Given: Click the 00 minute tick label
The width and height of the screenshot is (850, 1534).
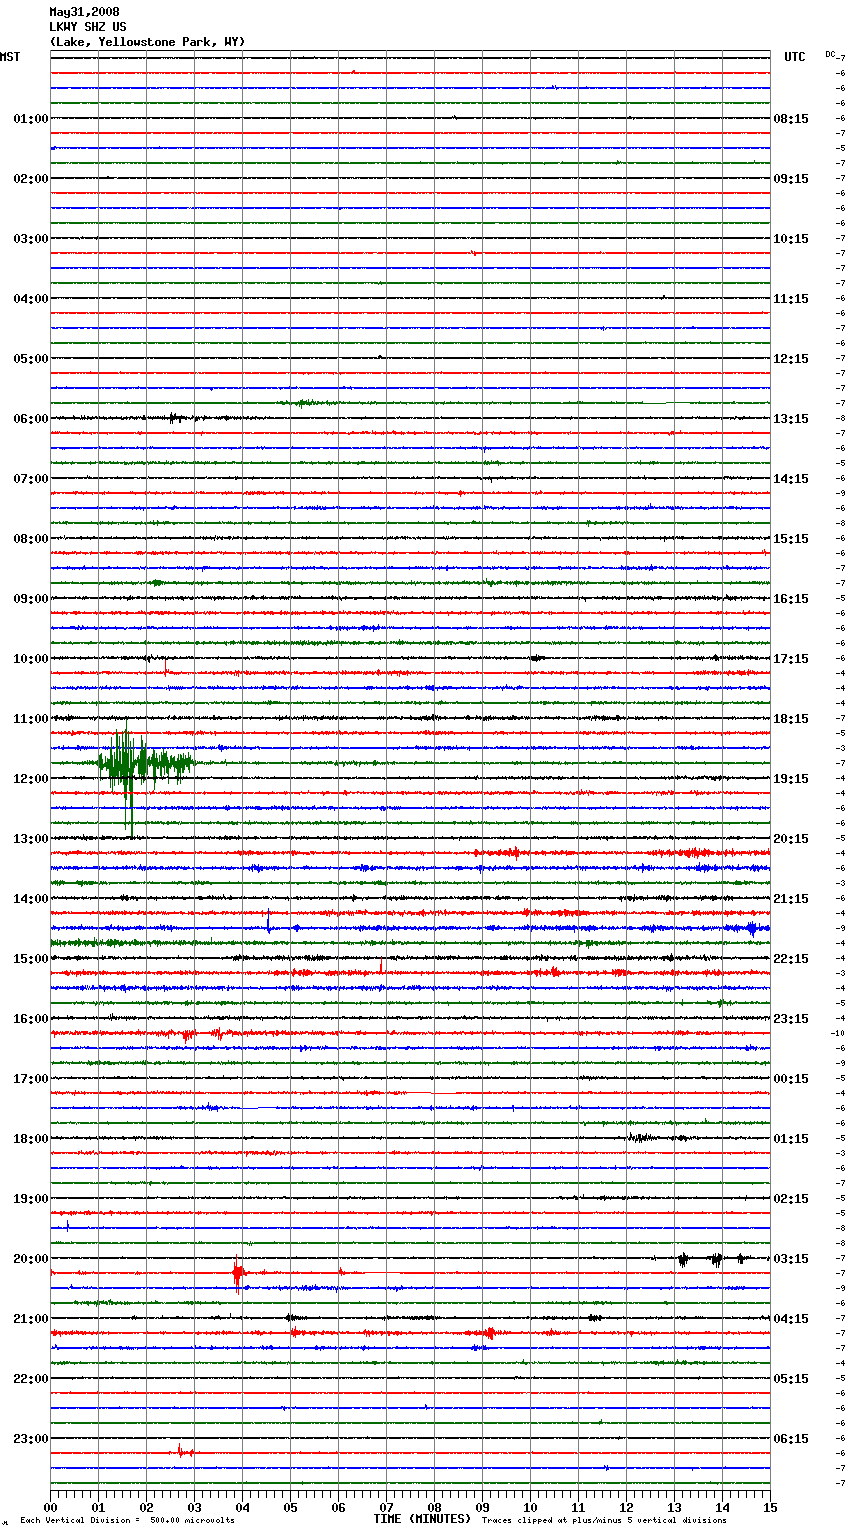Looking at the screenshot, I should [51, 1507].
